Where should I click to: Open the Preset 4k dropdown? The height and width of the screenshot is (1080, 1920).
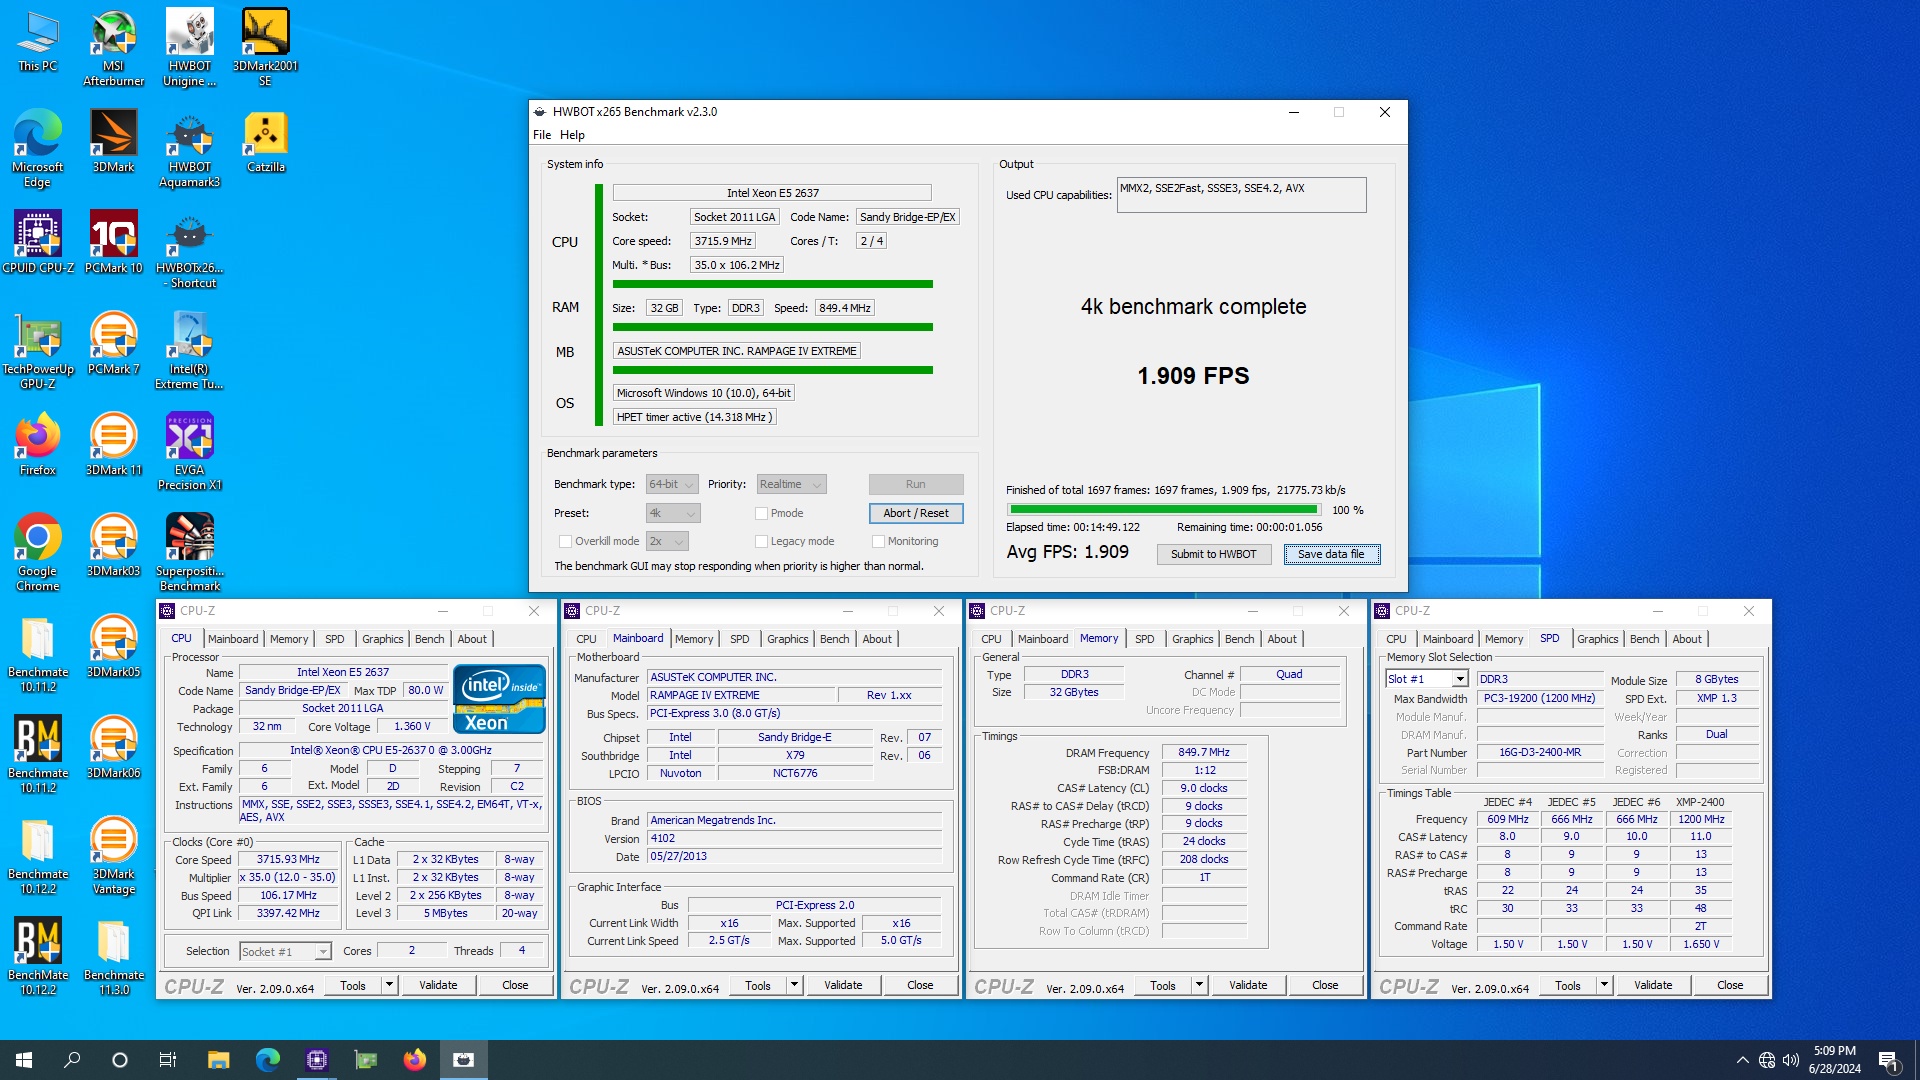pyautogui.click(x=673, y=513)
